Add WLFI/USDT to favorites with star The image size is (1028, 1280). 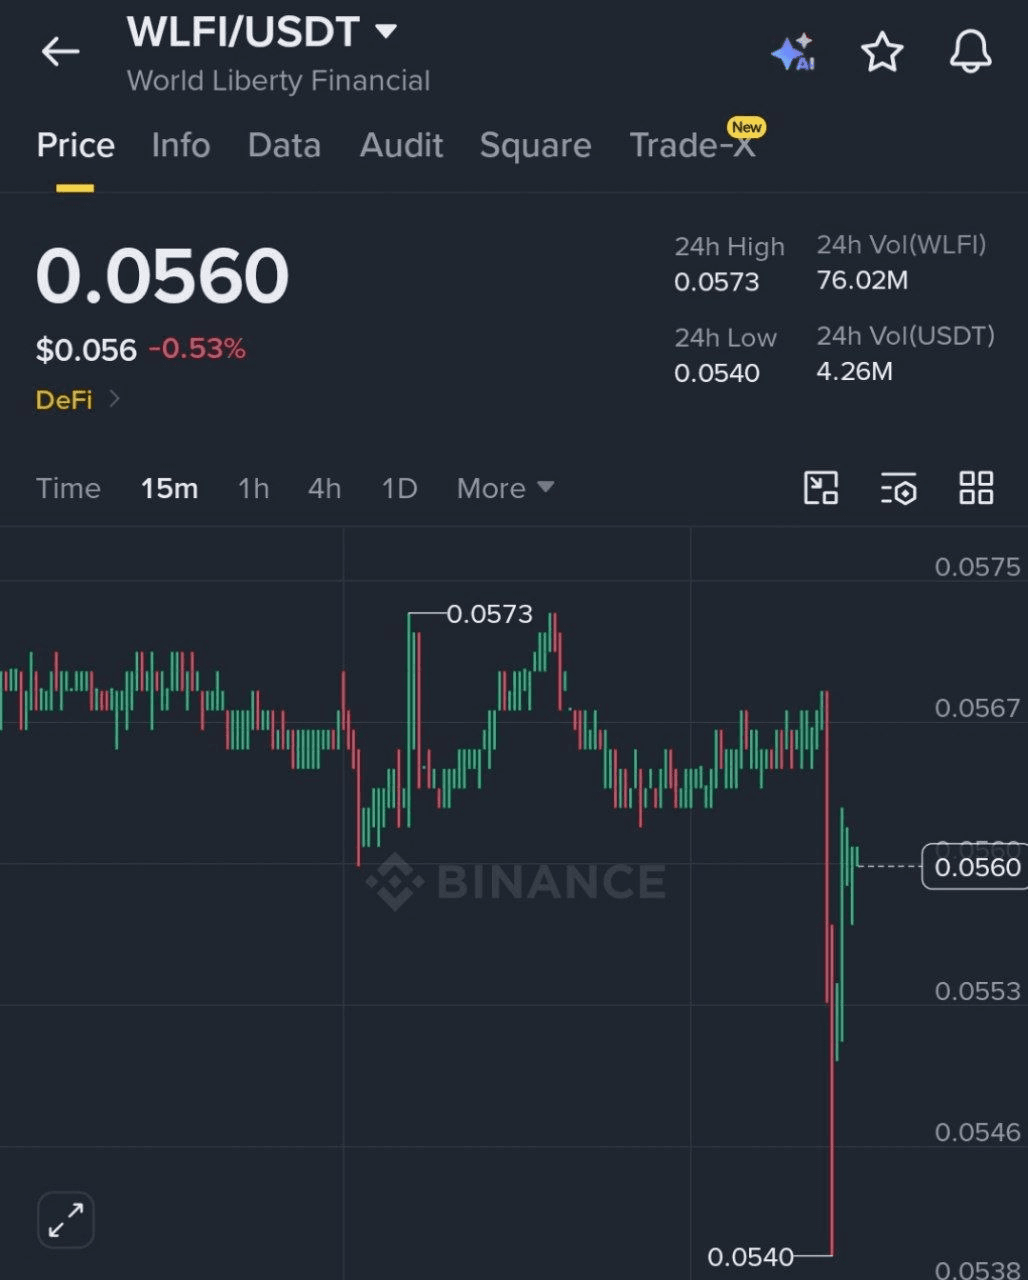(882, 52)
